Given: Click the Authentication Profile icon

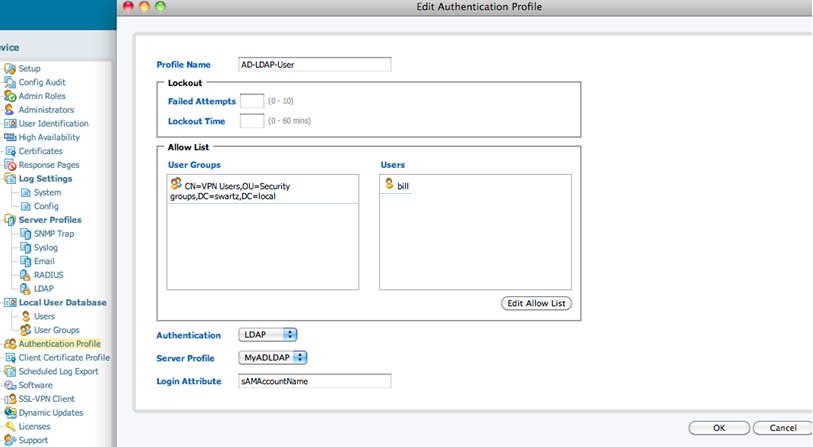Looking at the screenshot, I should coord(10,344).
